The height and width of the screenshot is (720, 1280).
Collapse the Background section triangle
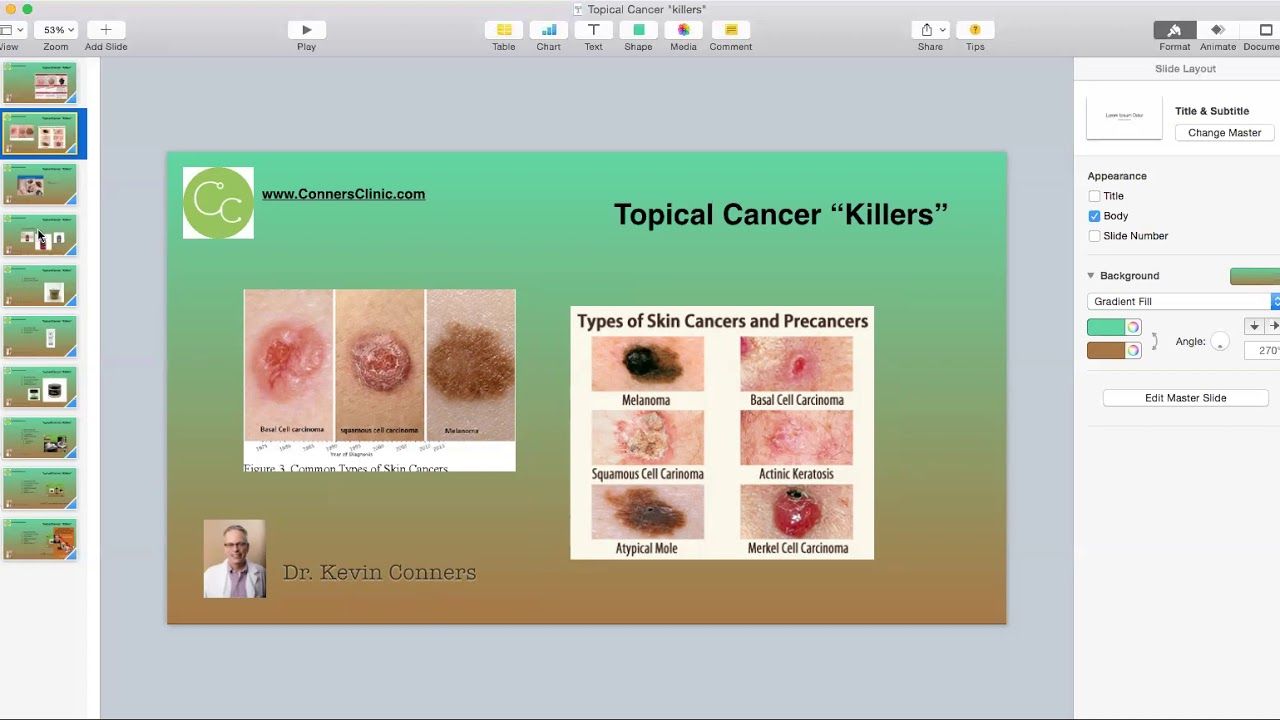pyautogui.click(x=1091, y=276)
